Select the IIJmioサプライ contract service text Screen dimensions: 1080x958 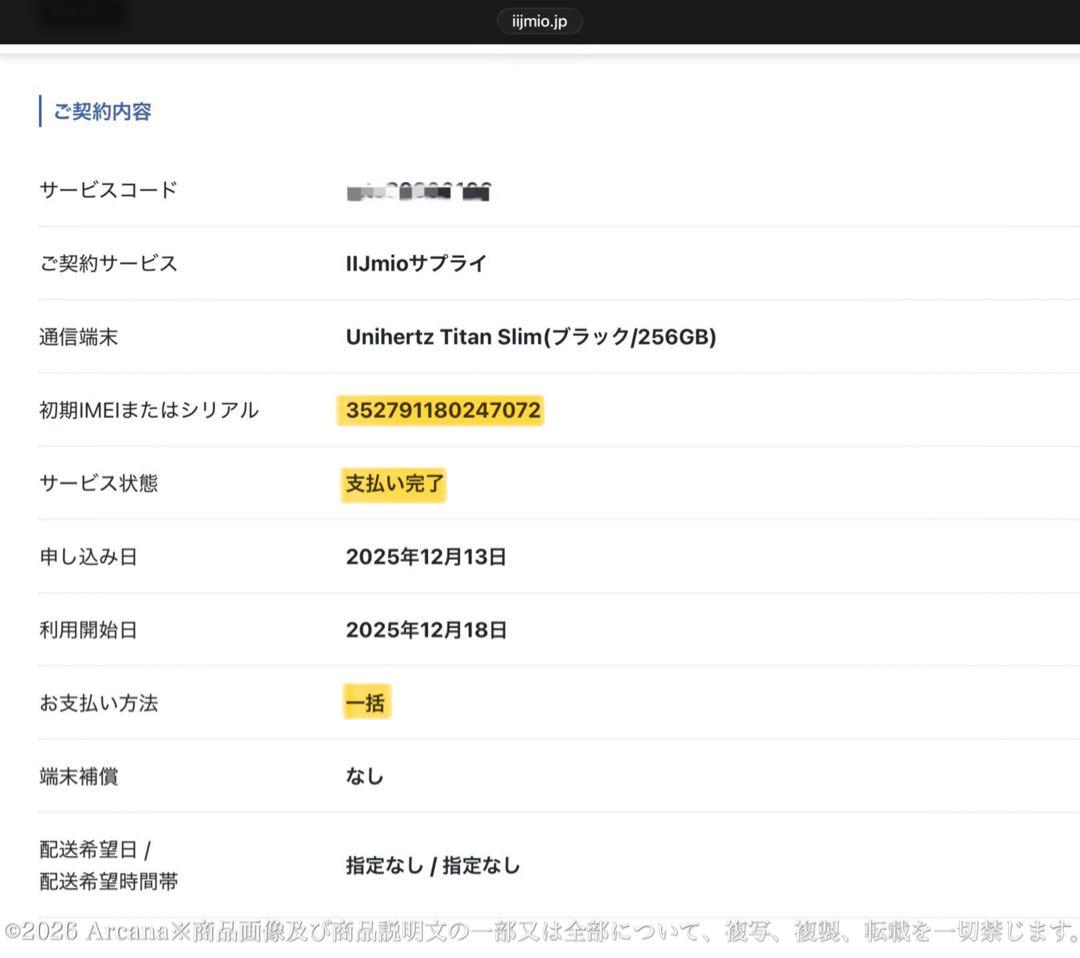[416, 263]
